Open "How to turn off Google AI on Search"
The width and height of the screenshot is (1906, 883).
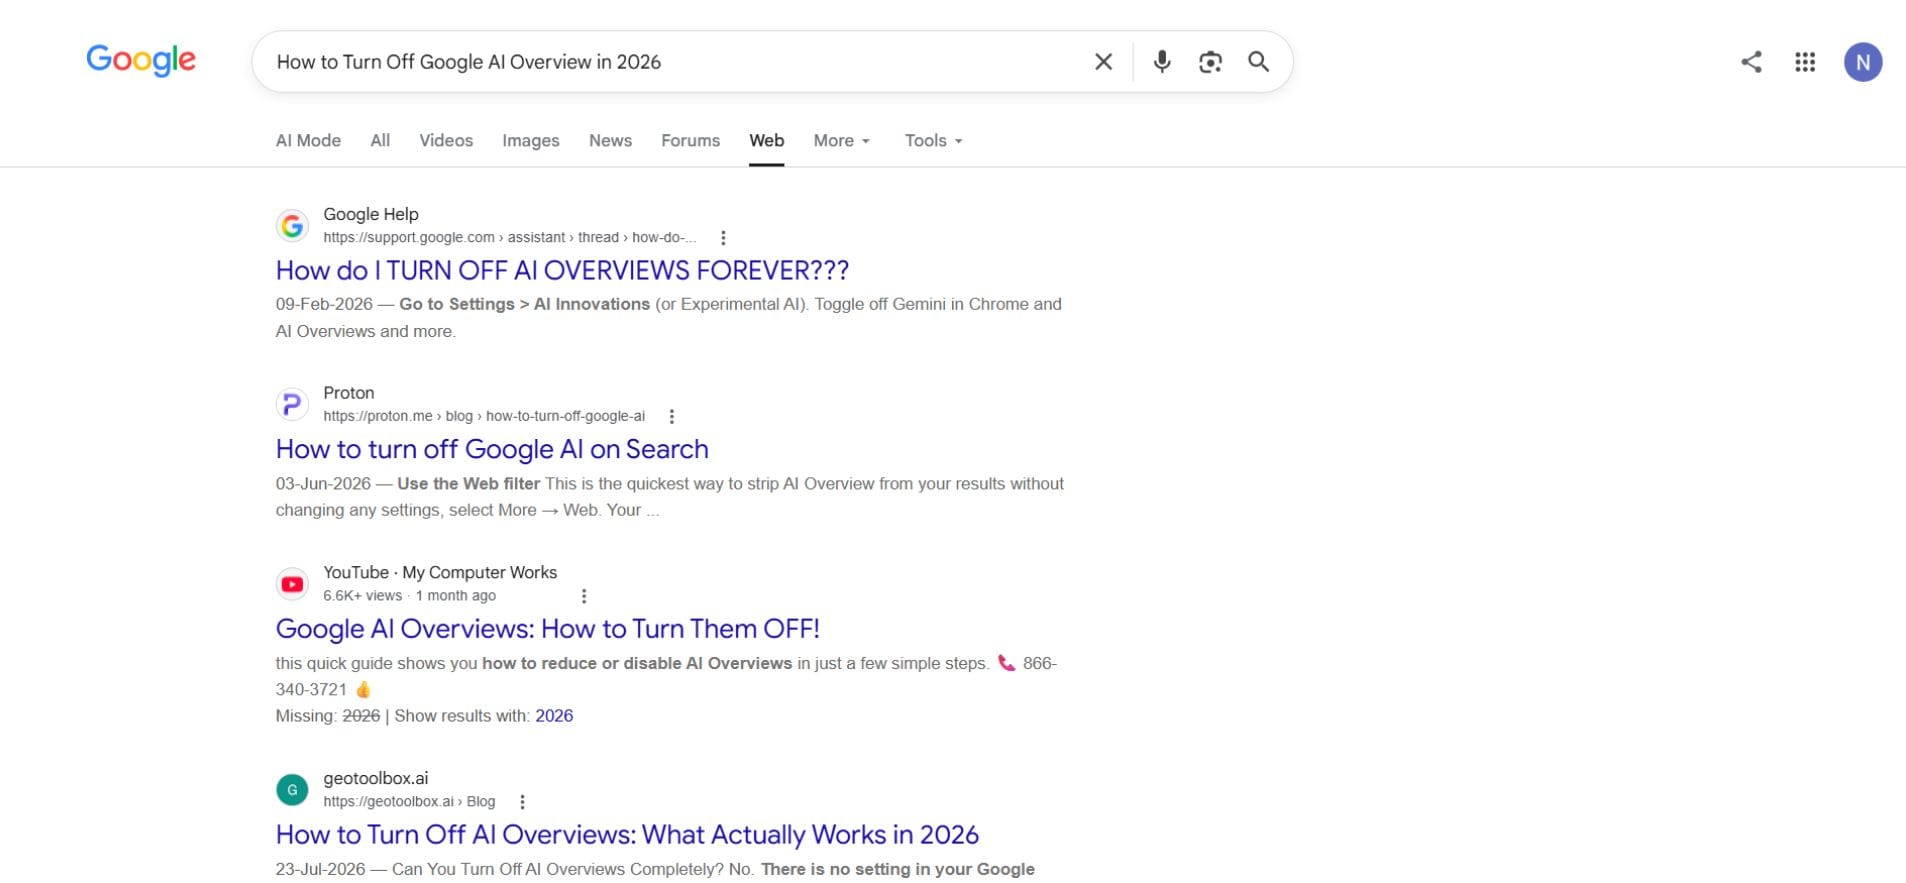[492, 449]
